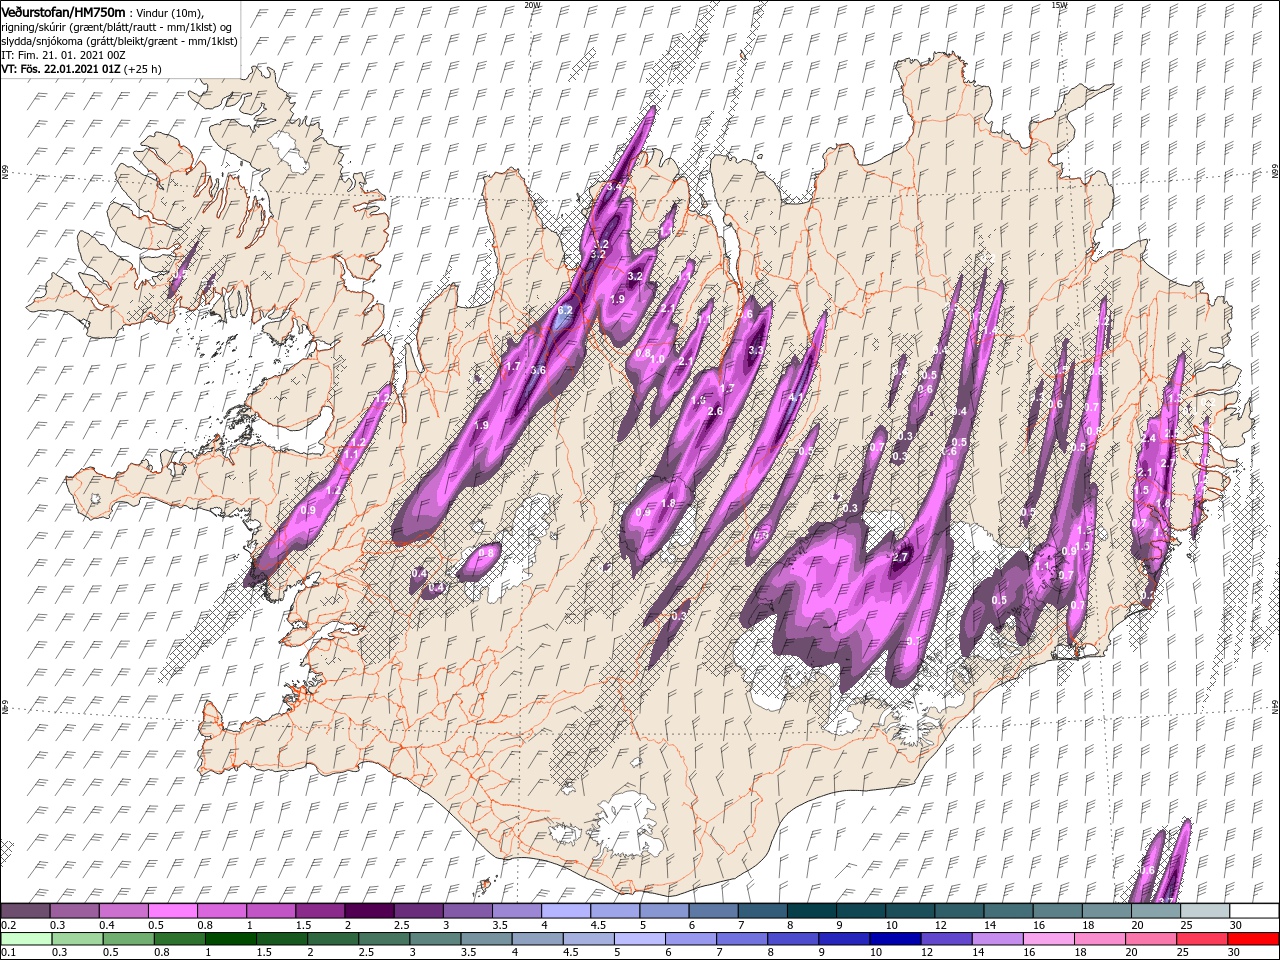Viewport: 1280px width, 960px height.
Task: Pick the 2.5 swatch in the lower rain legend row
Action: coord(384,939)
